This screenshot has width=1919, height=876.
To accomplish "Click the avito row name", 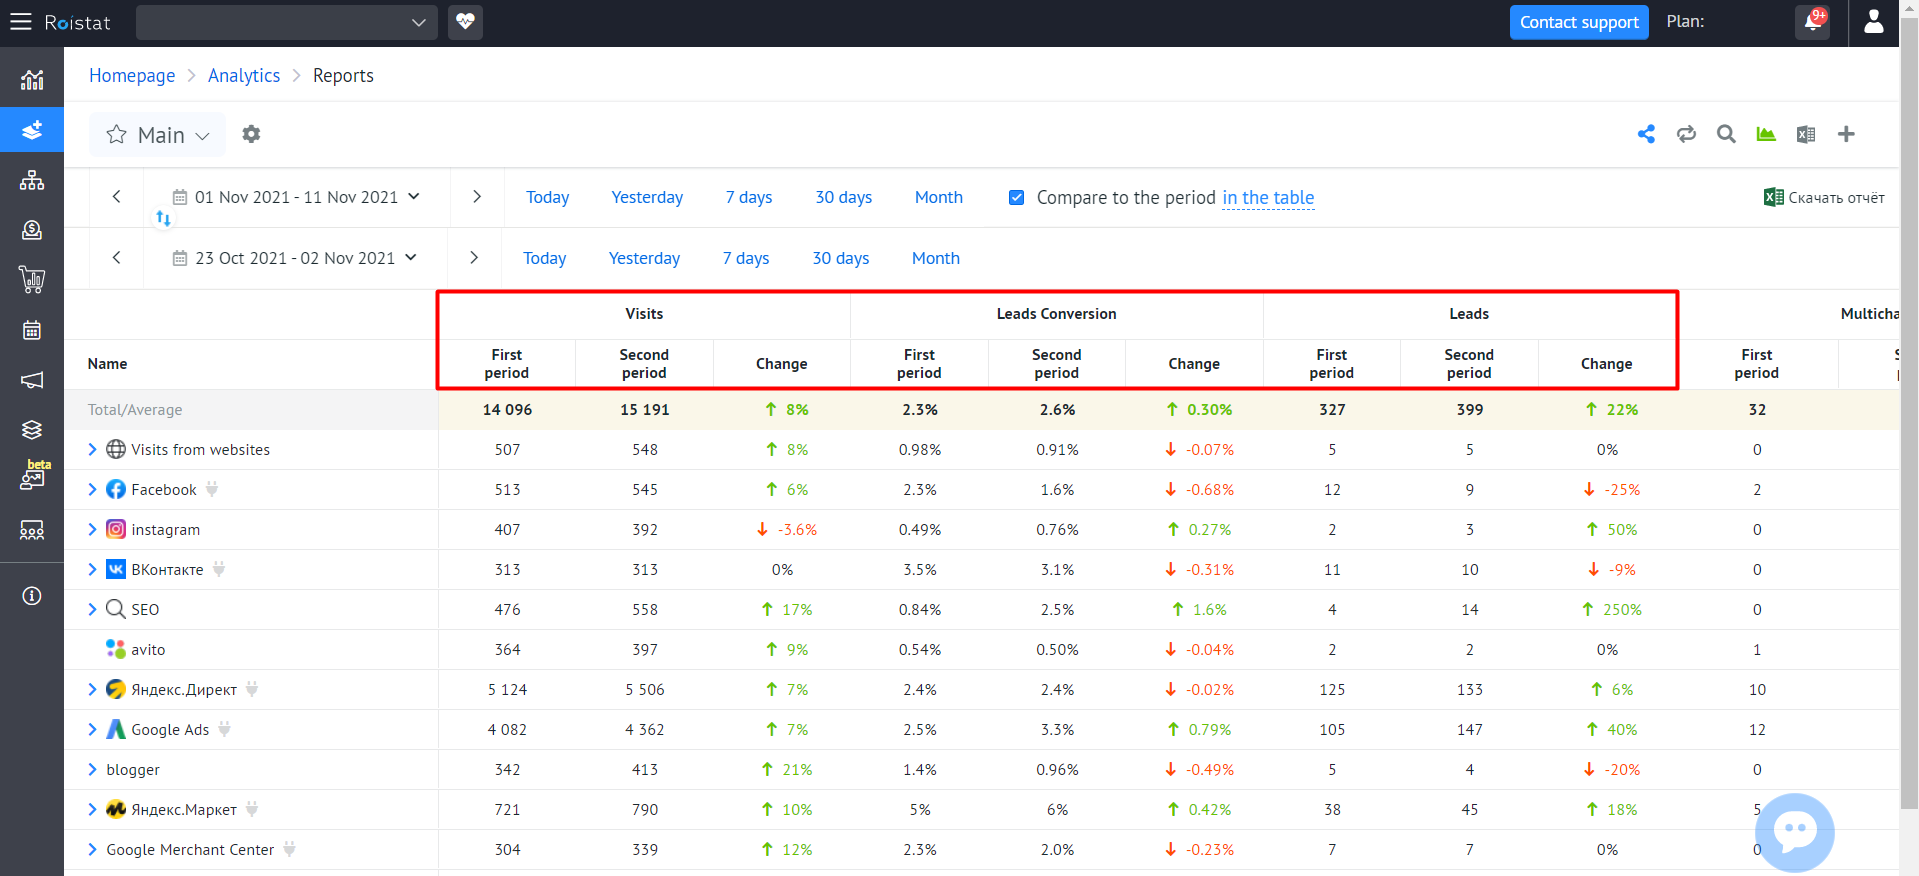I will pyautogui.click(x=148, y=650).
